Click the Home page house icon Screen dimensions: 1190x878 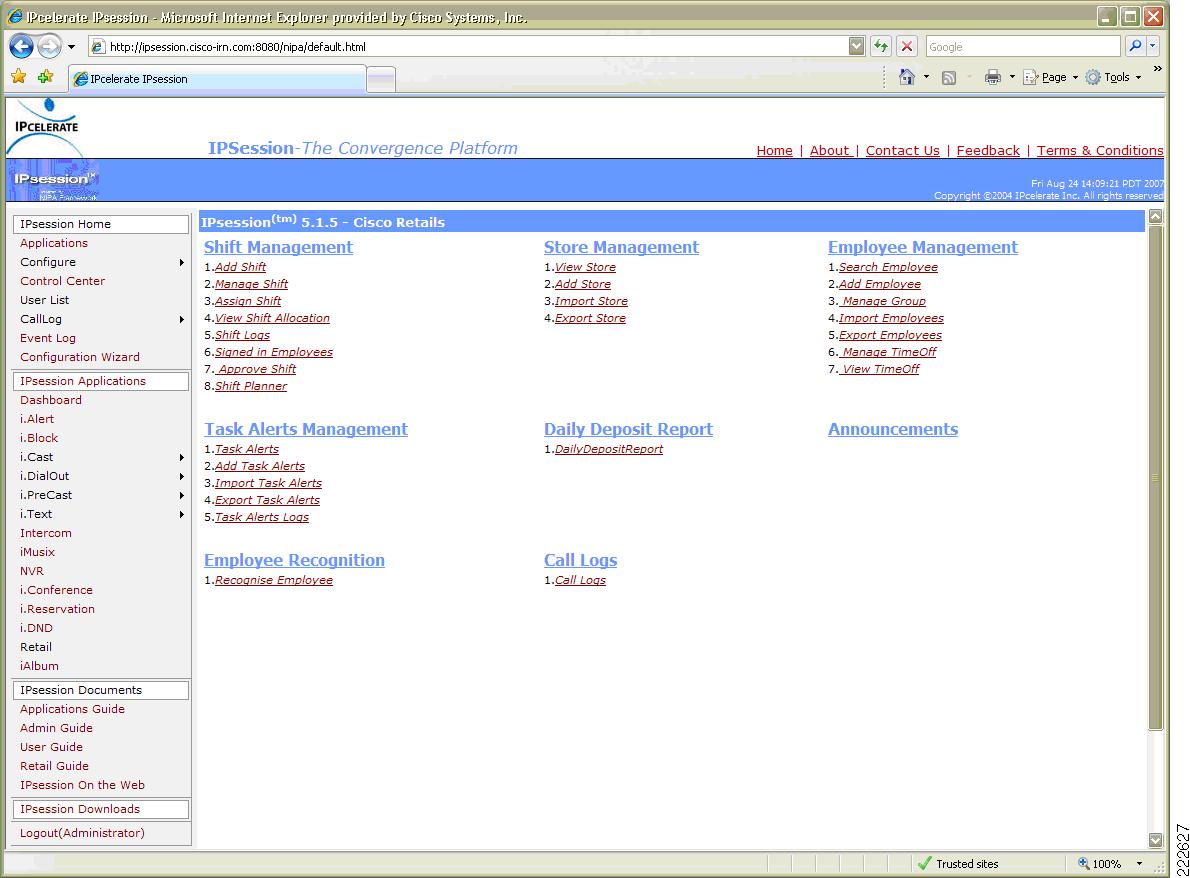coord(907,77)
